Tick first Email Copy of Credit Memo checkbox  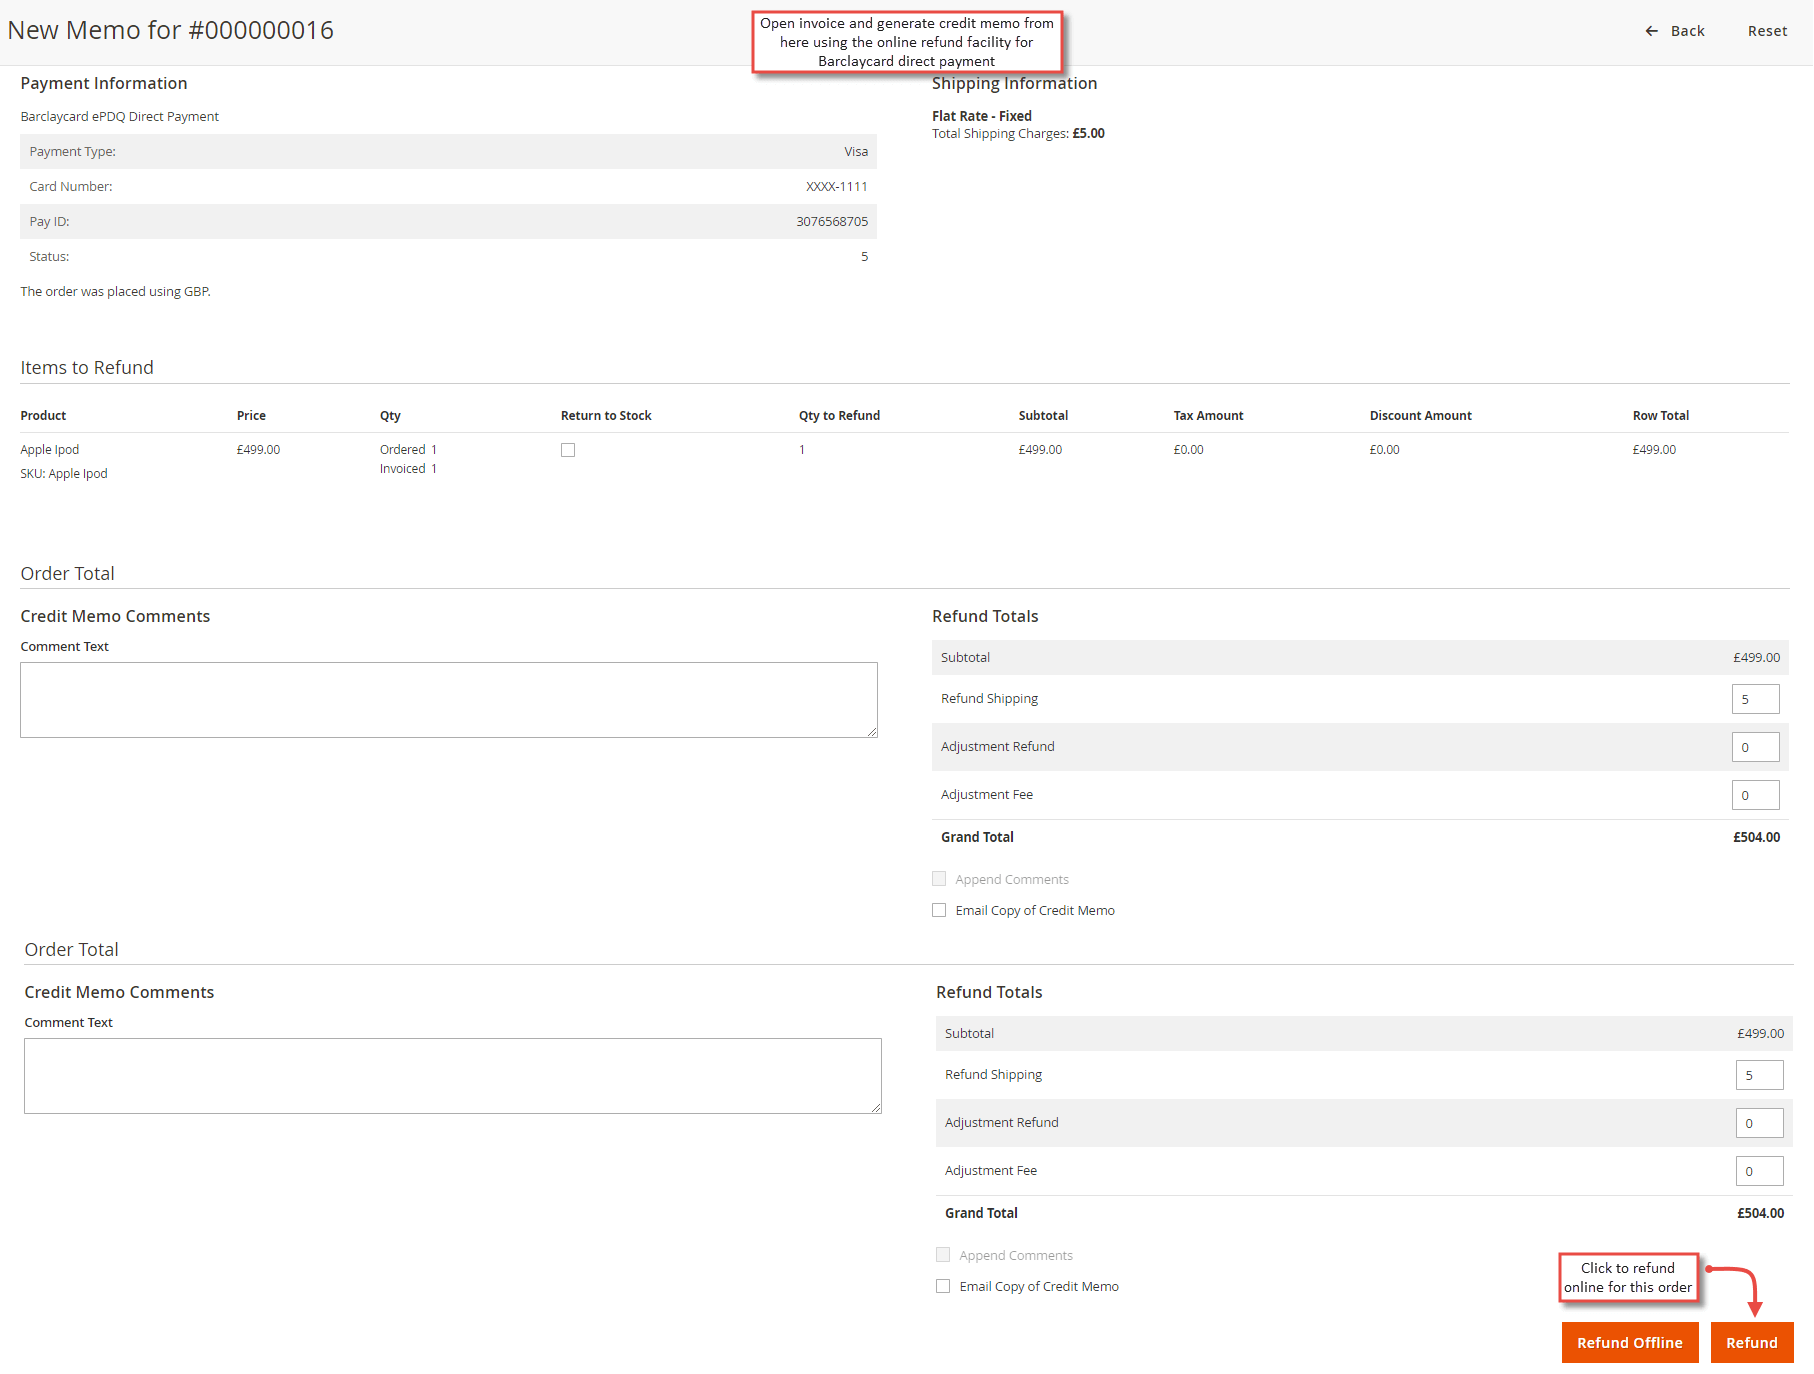[939, 910]
